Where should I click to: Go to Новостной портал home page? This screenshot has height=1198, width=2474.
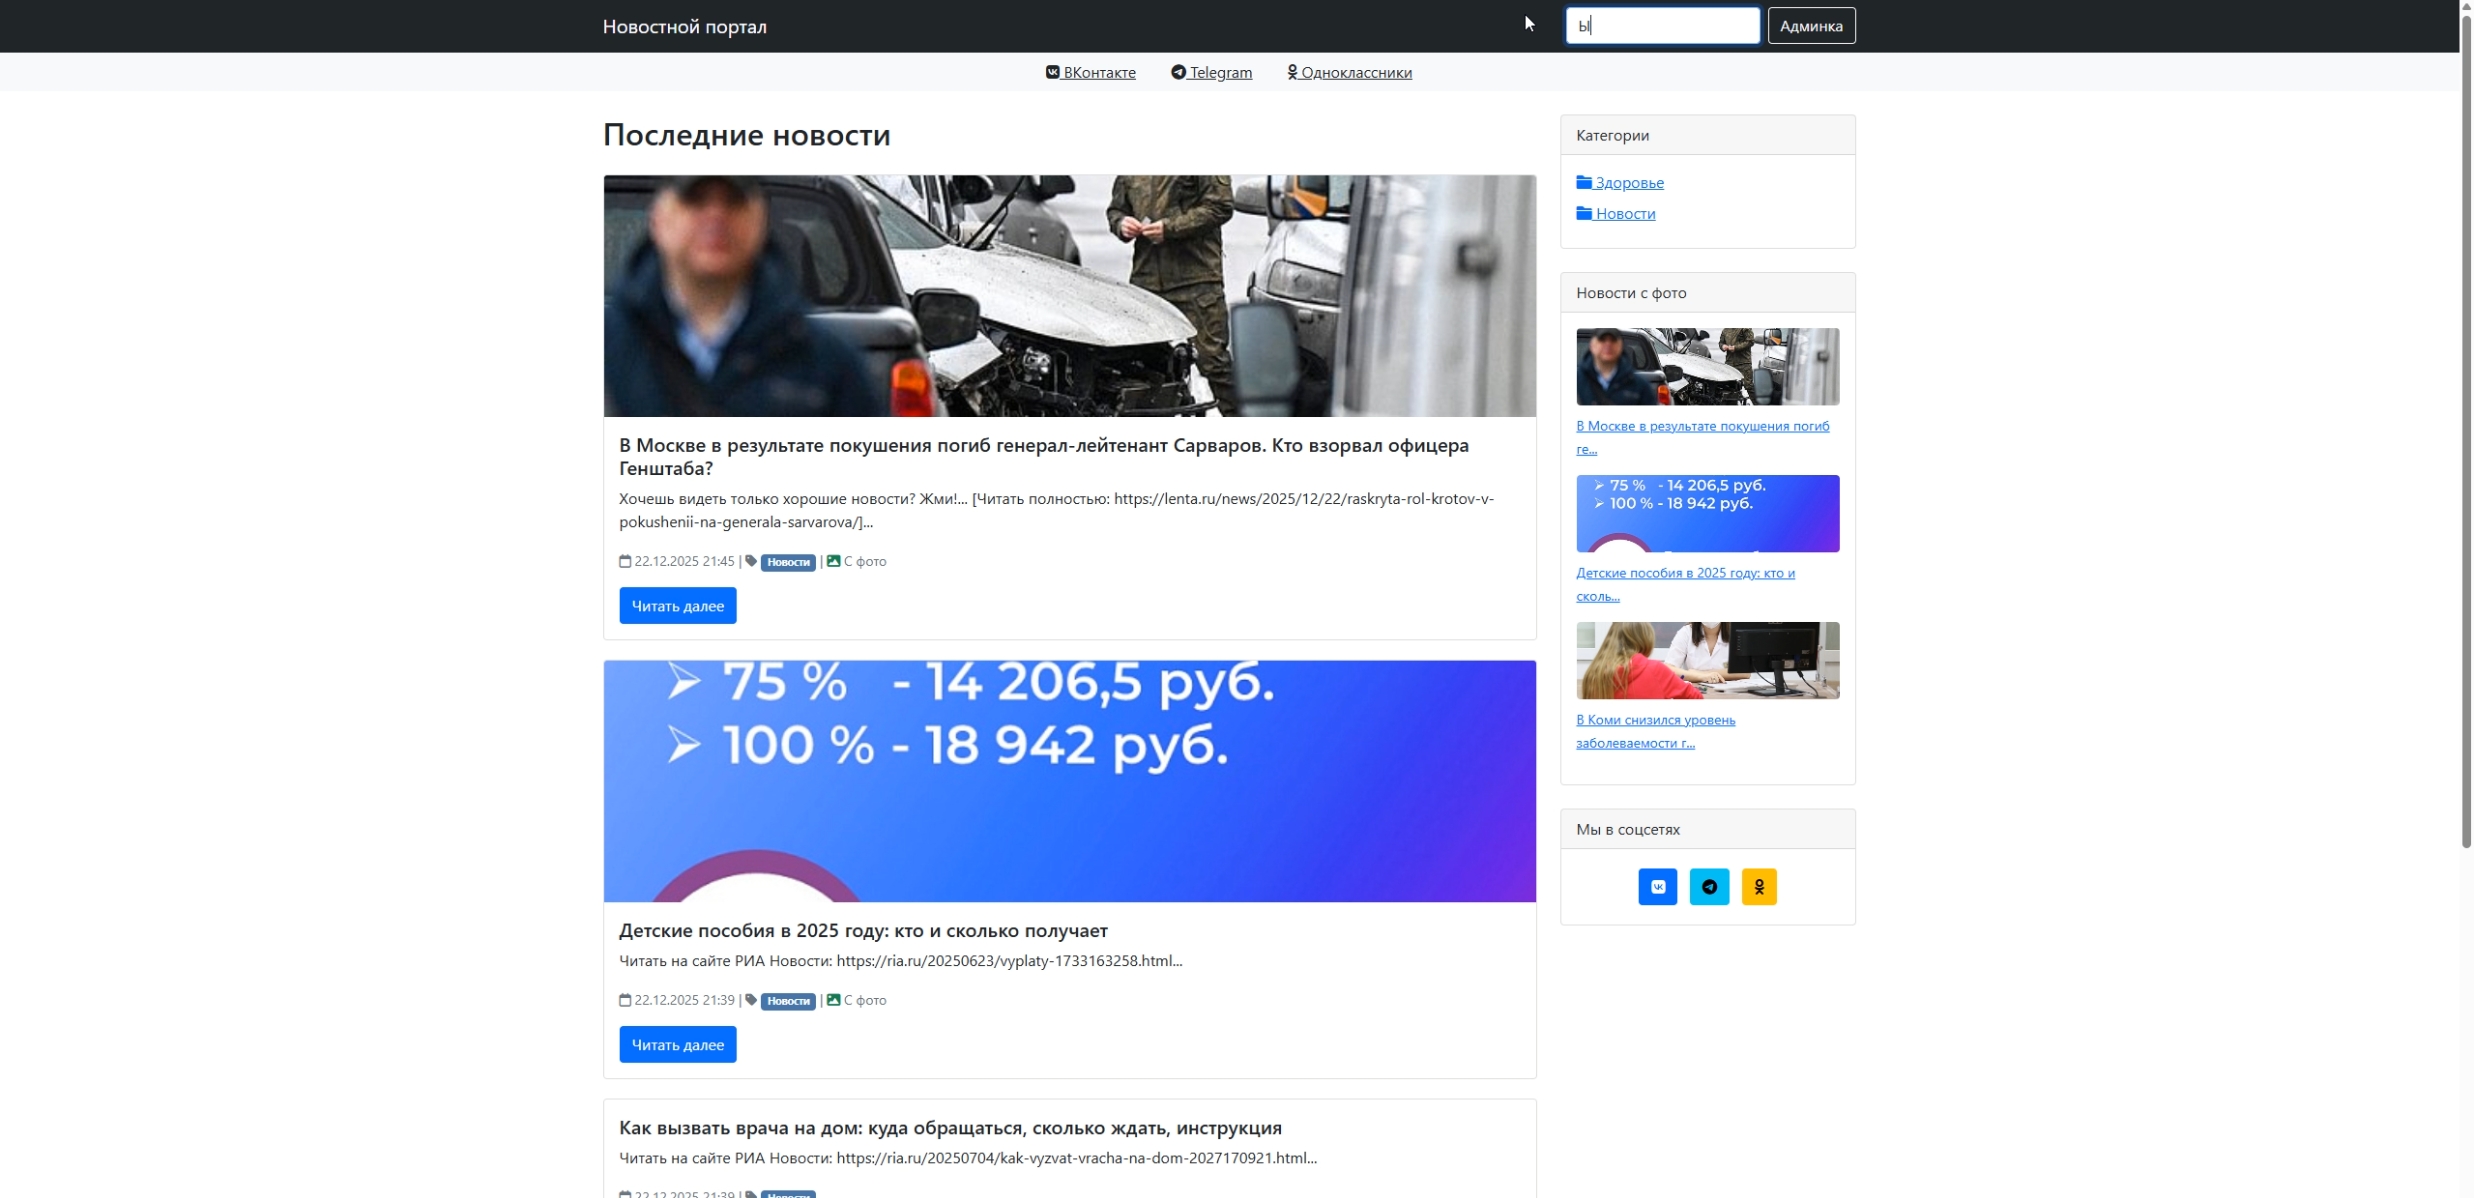[x=684, y=26]
